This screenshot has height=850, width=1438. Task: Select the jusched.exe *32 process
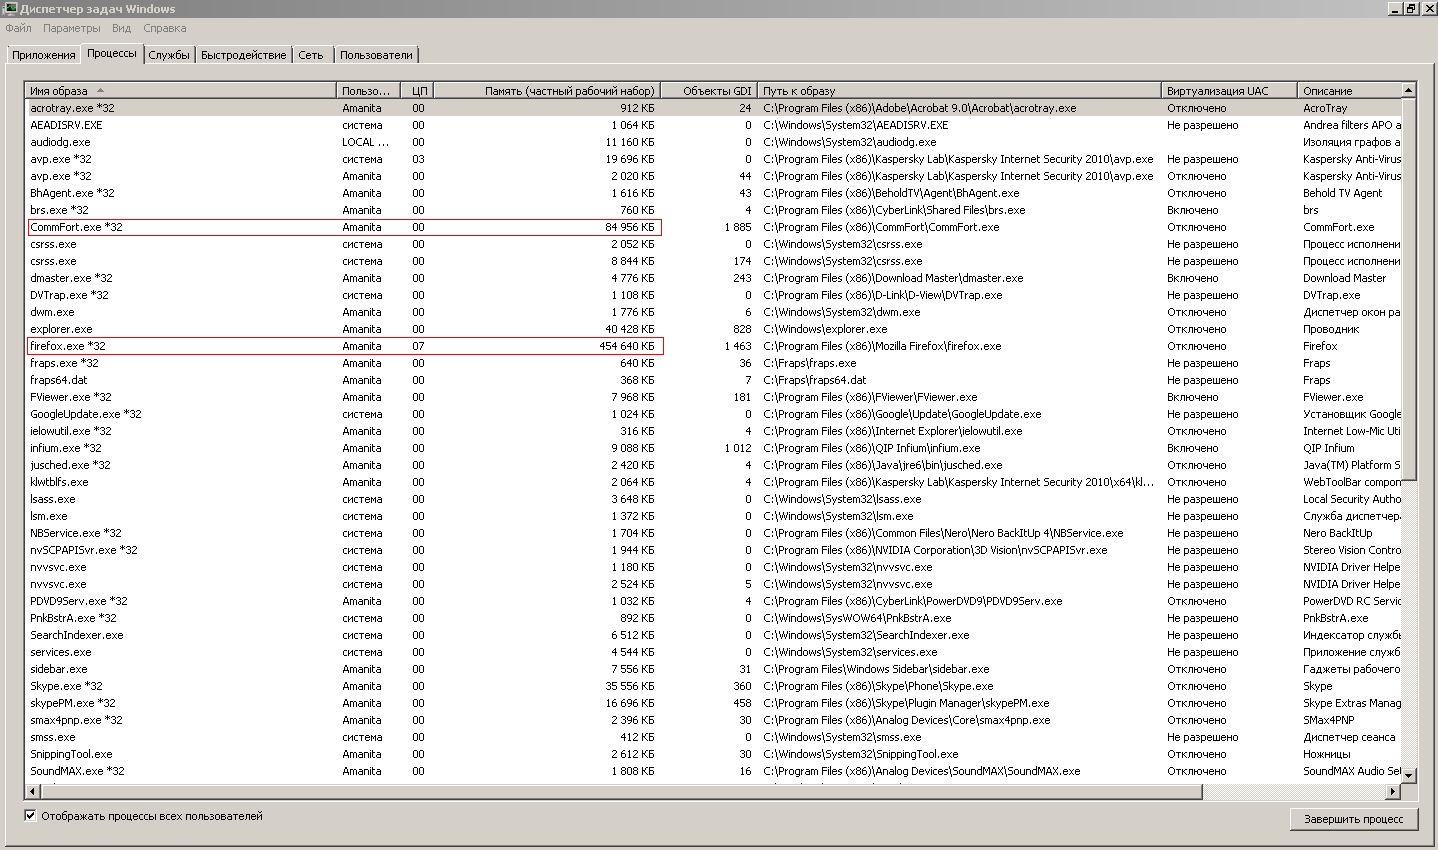coord(714,465)
